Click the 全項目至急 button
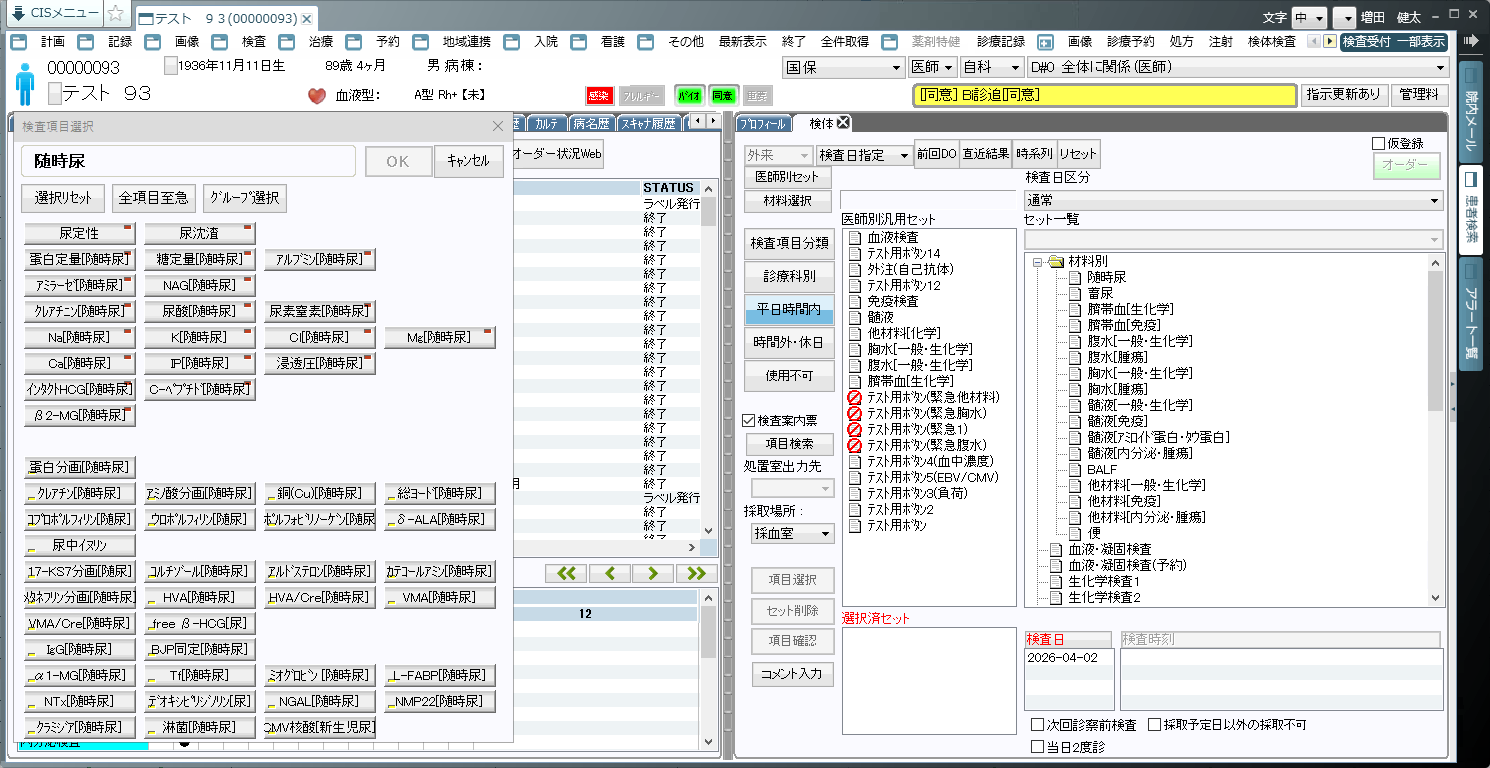Viewport: 1490px width, 768px height. 154,198
